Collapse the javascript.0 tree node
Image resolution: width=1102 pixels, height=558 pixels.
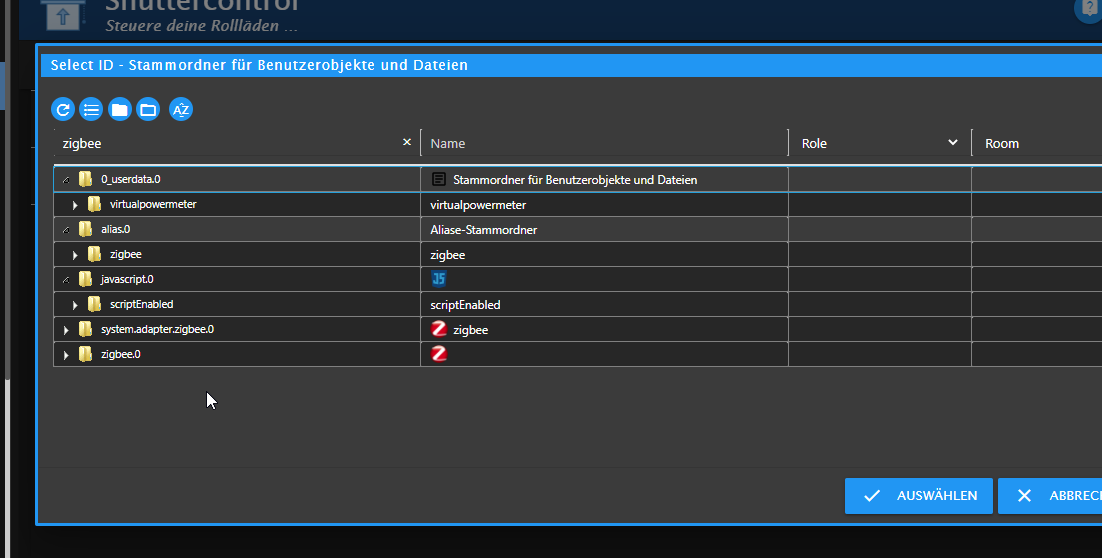[66, 280]
